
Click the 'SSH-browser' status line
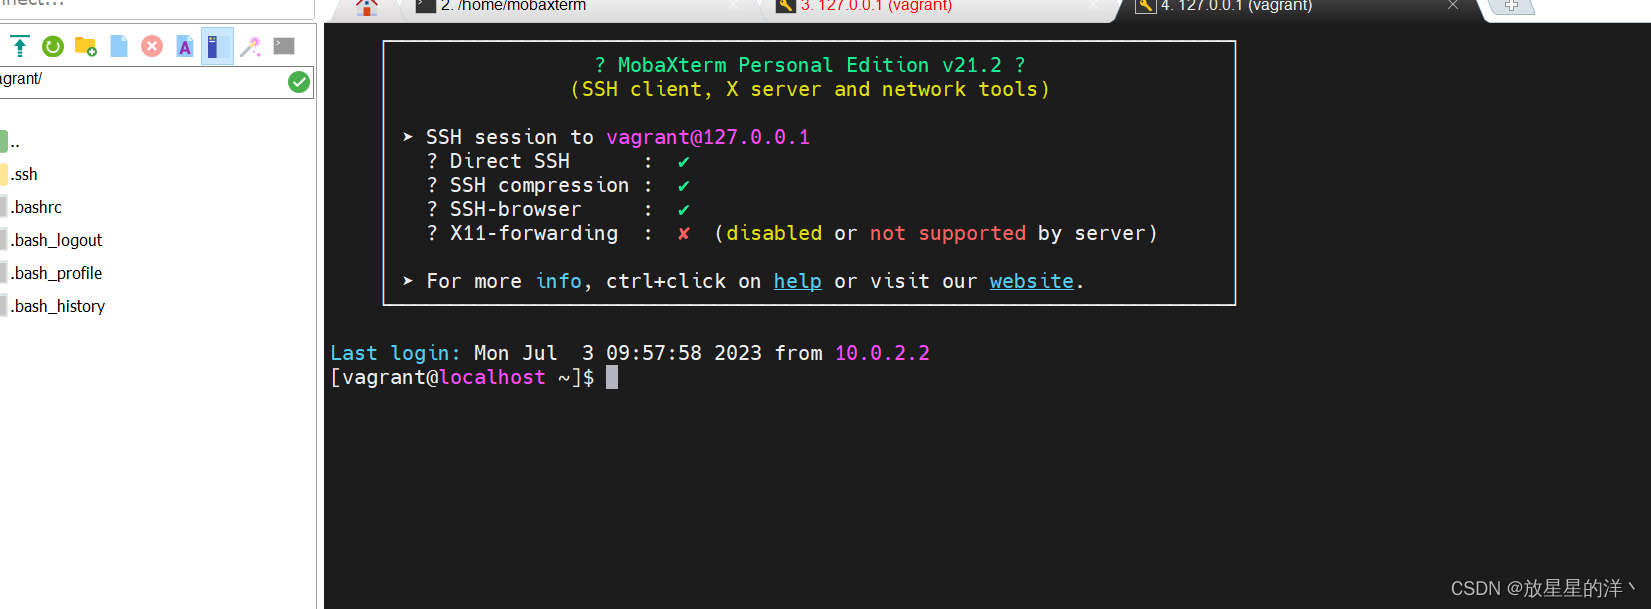(558, 209)
